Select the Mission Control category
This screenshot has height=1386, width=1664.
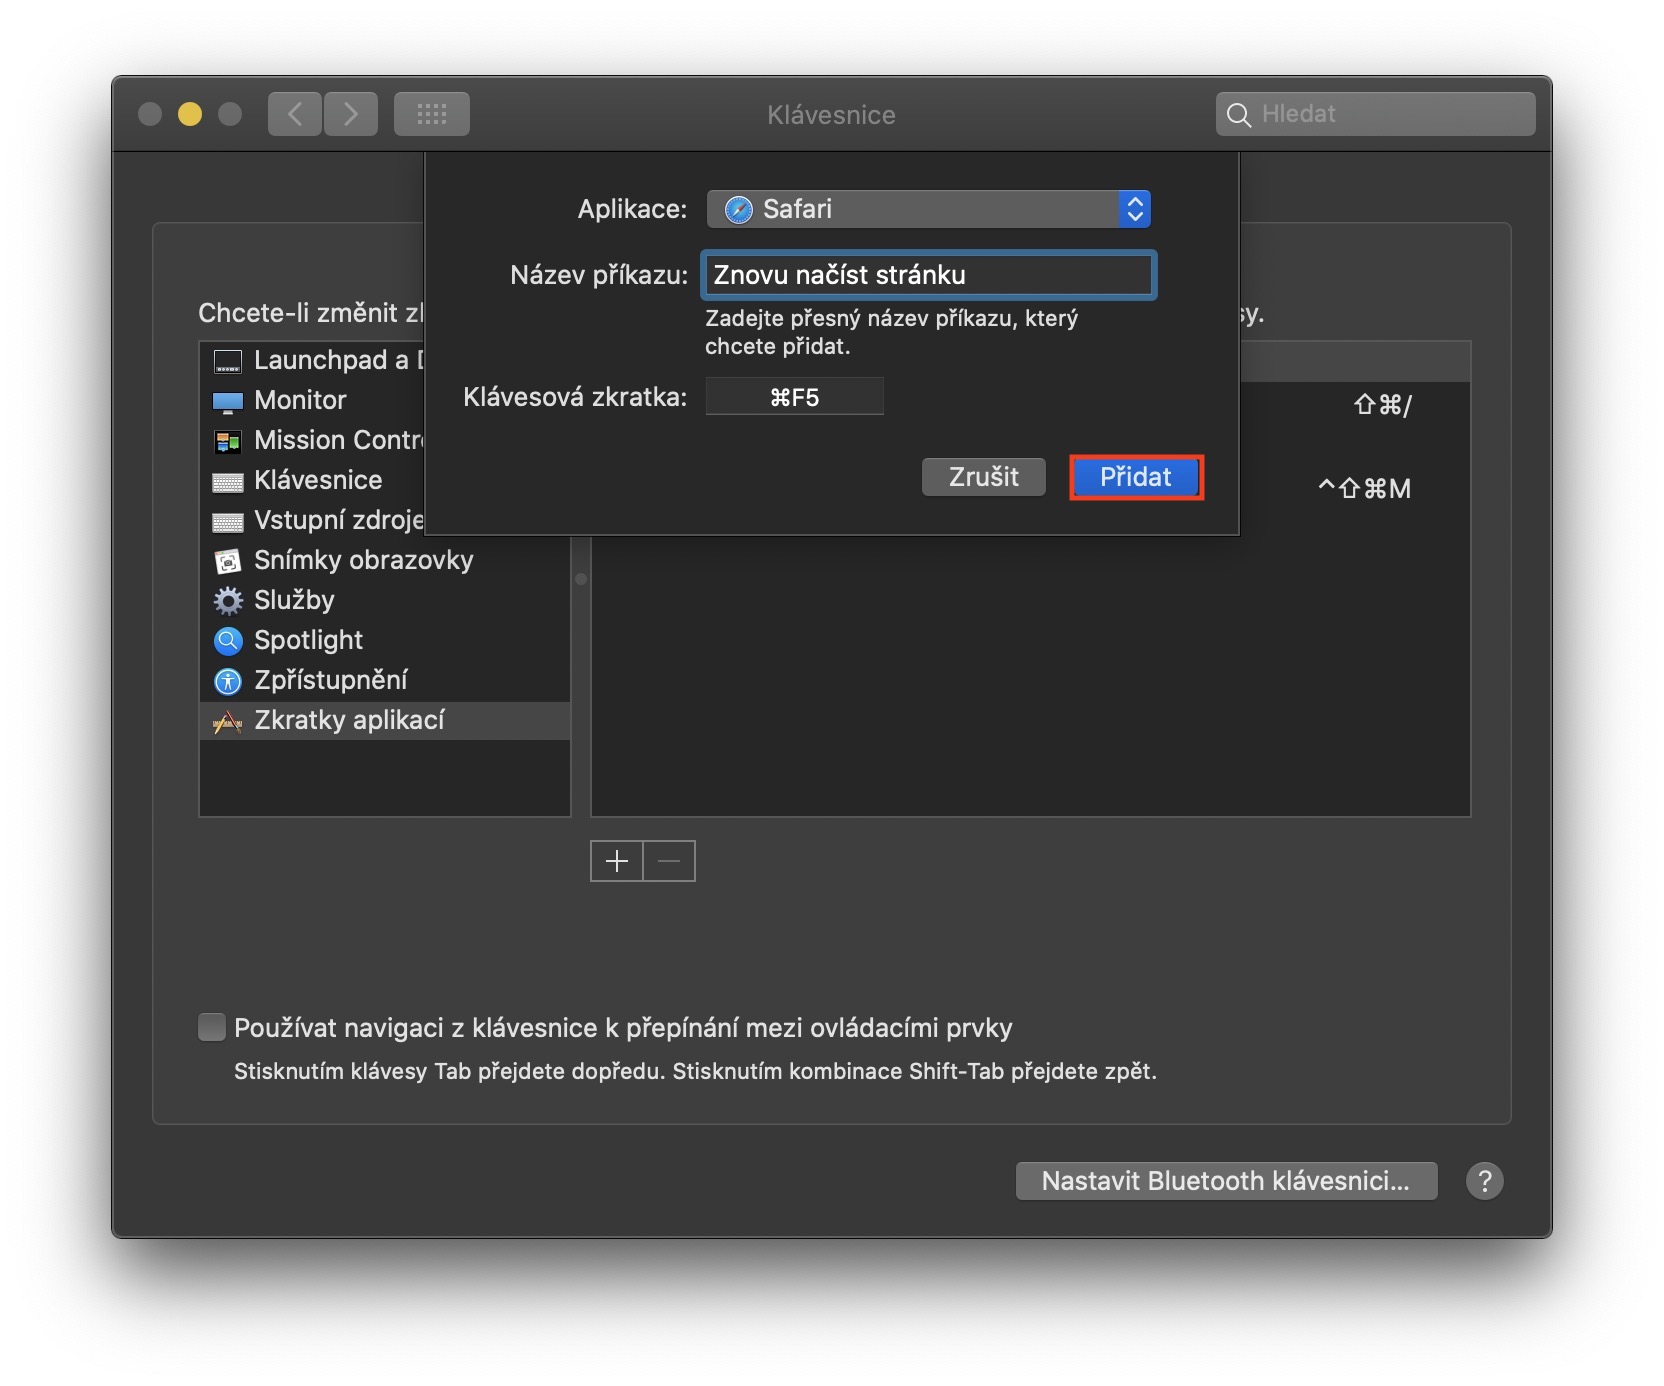click(x=312, y=441)
